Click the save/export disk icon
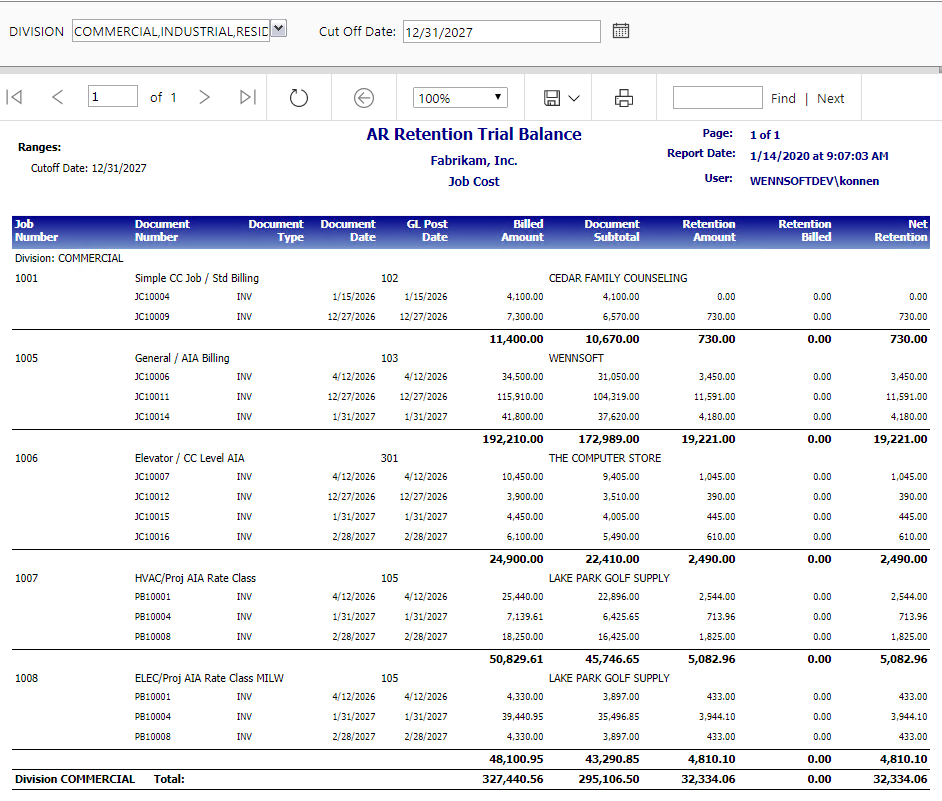 552,97
